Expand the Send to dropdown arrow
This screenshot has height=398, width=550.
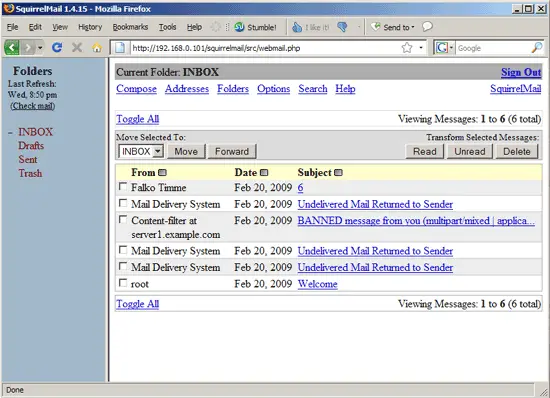coord(413,27)
